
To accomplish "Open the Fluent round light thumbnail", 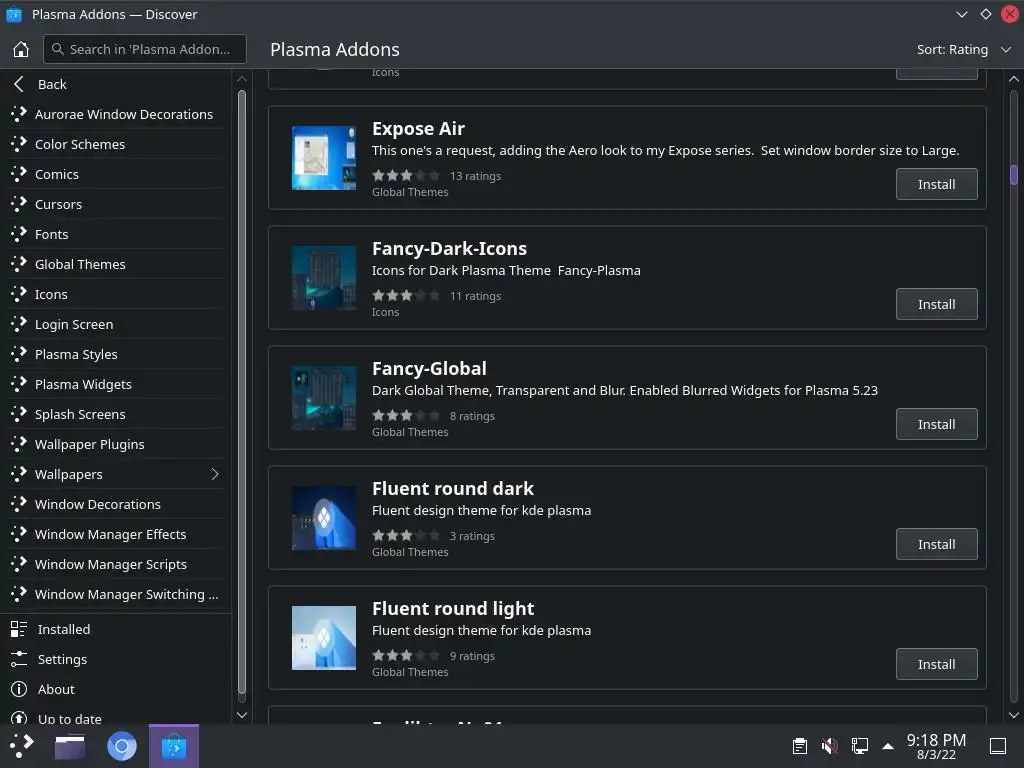I will tap(324, 638).
